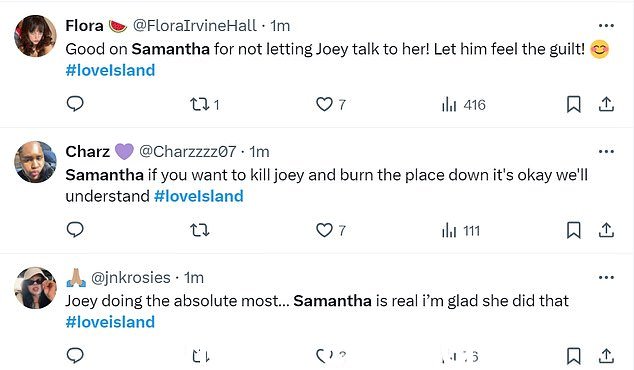Open more options on jnkrosies' tweet
Viewport: 634px width, 370px height.
point(606,277)
